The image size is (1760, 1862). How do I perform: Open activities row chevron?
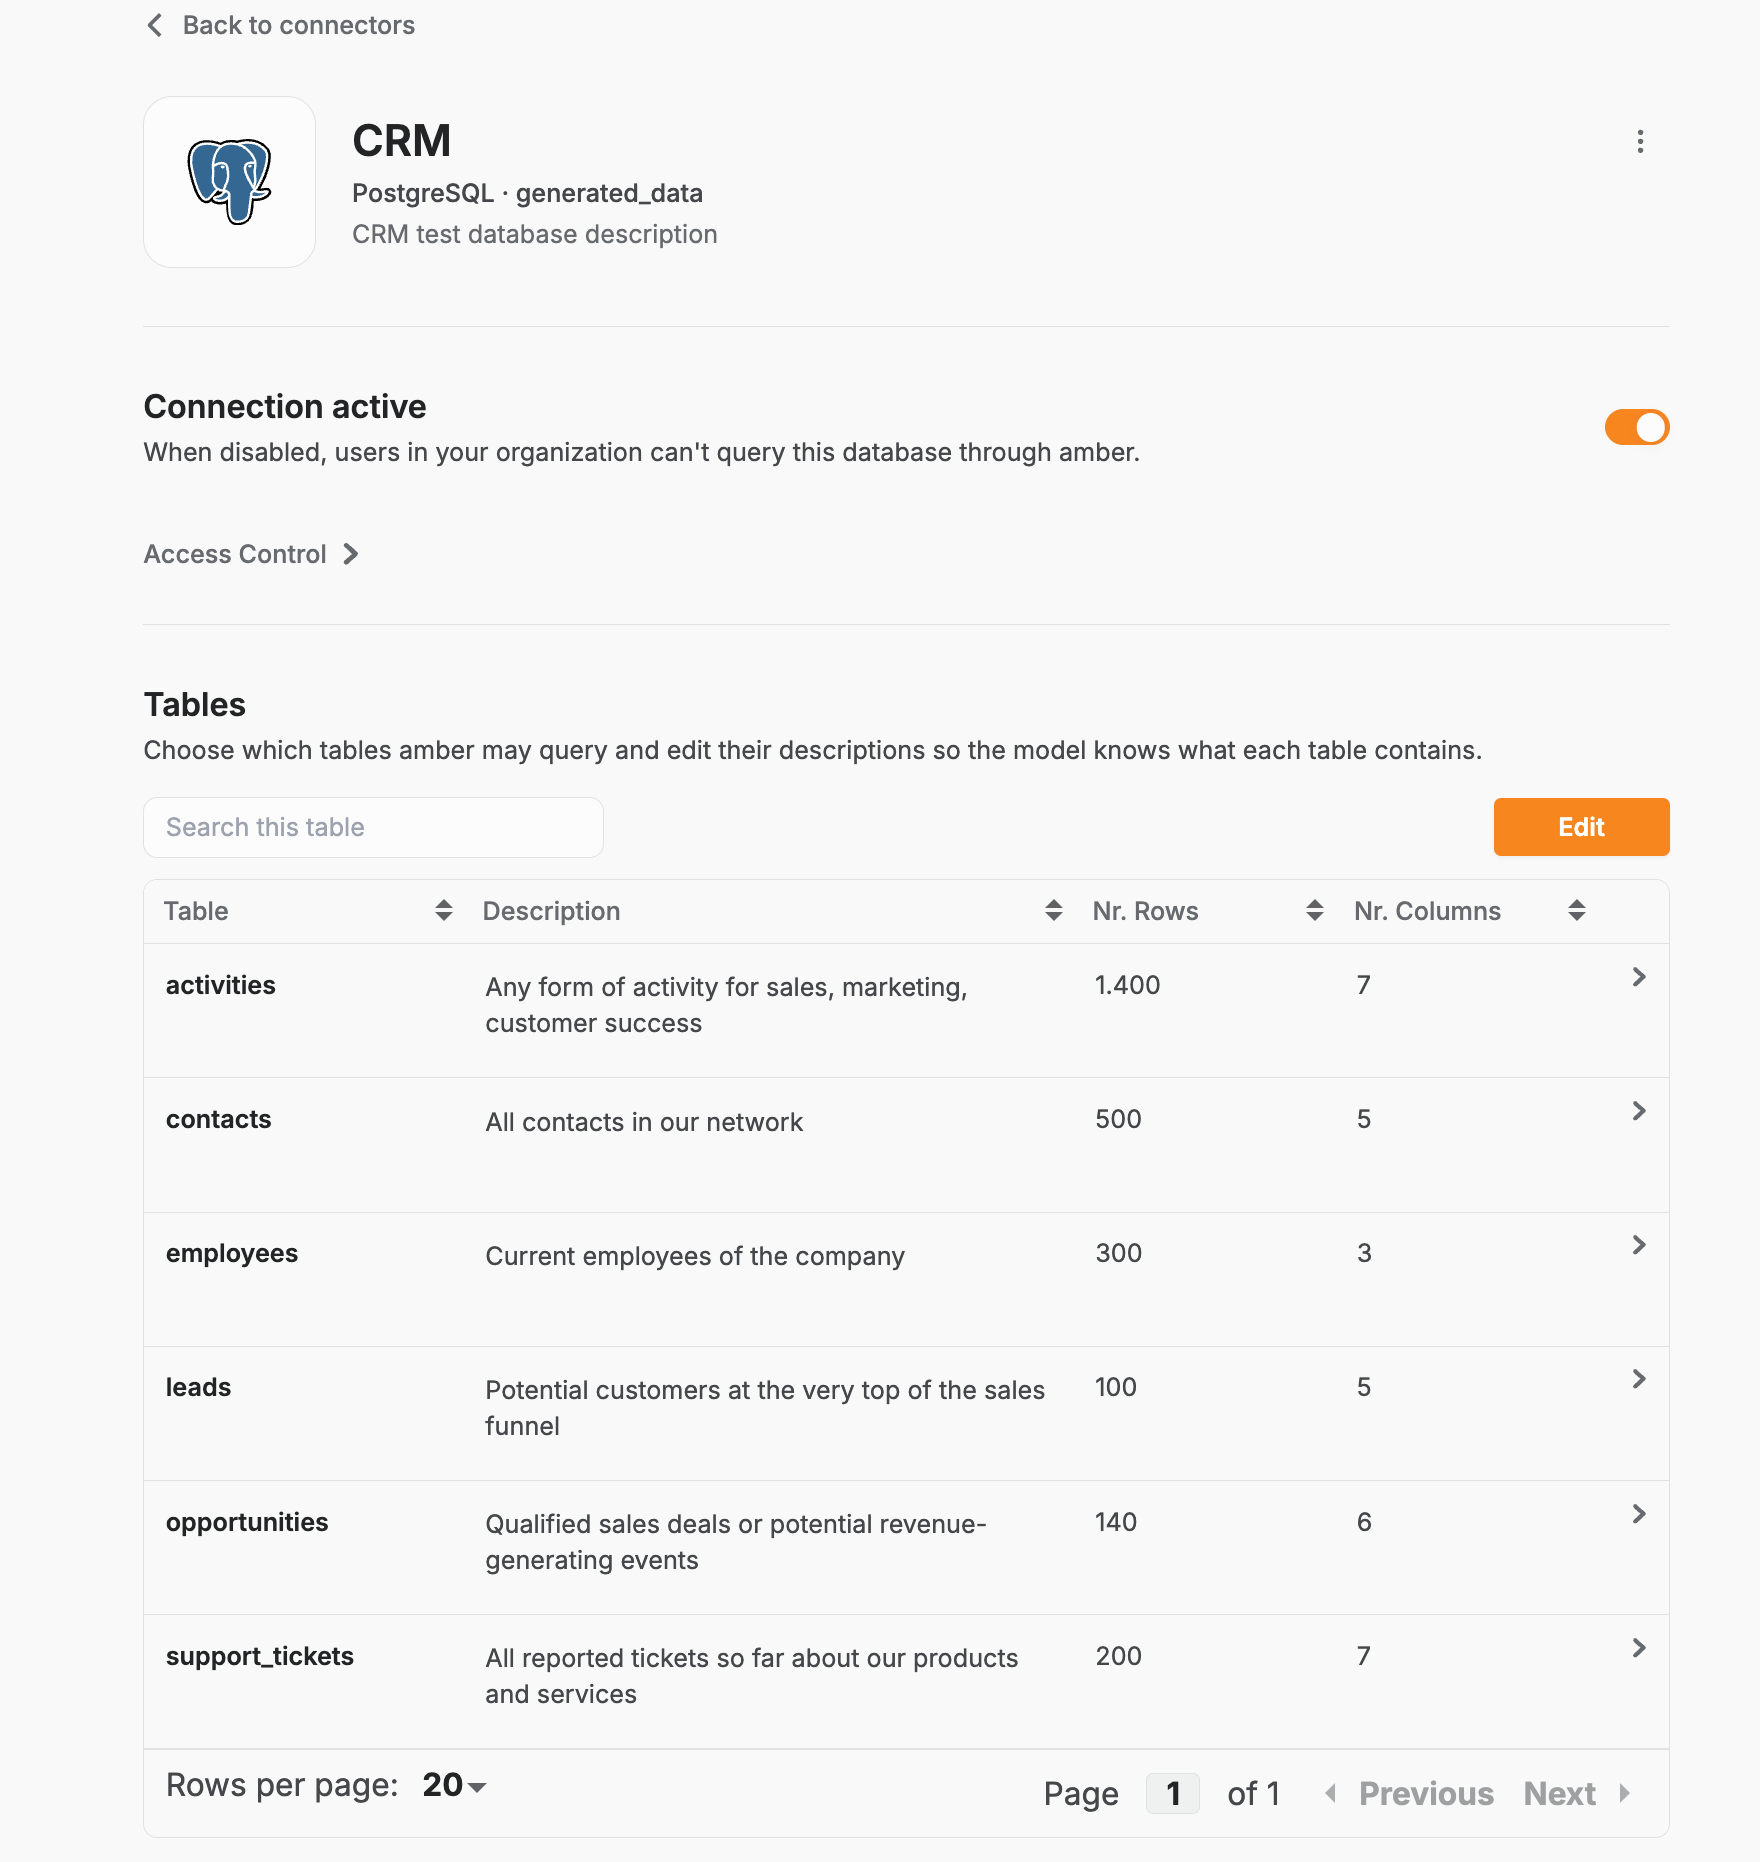pyautogui.click(x=1639, y=977)
